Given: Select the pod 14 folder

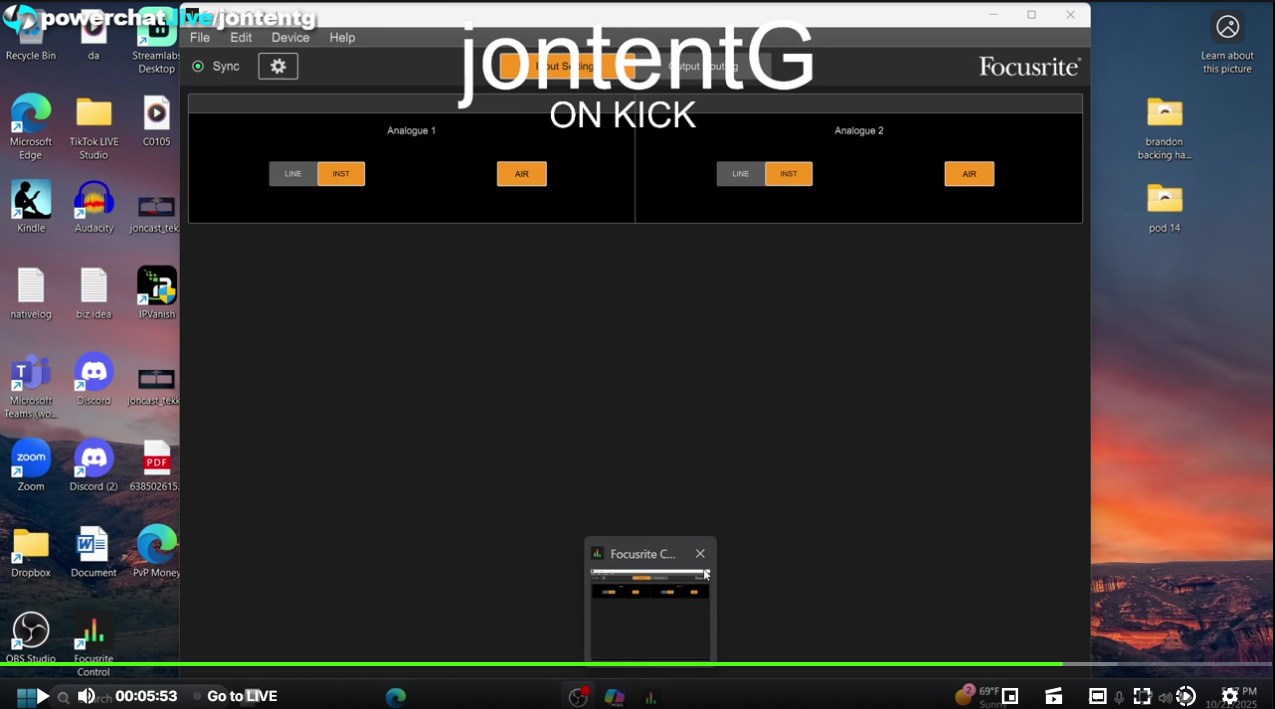Looking at the screenshot, I should [1165, 207].
